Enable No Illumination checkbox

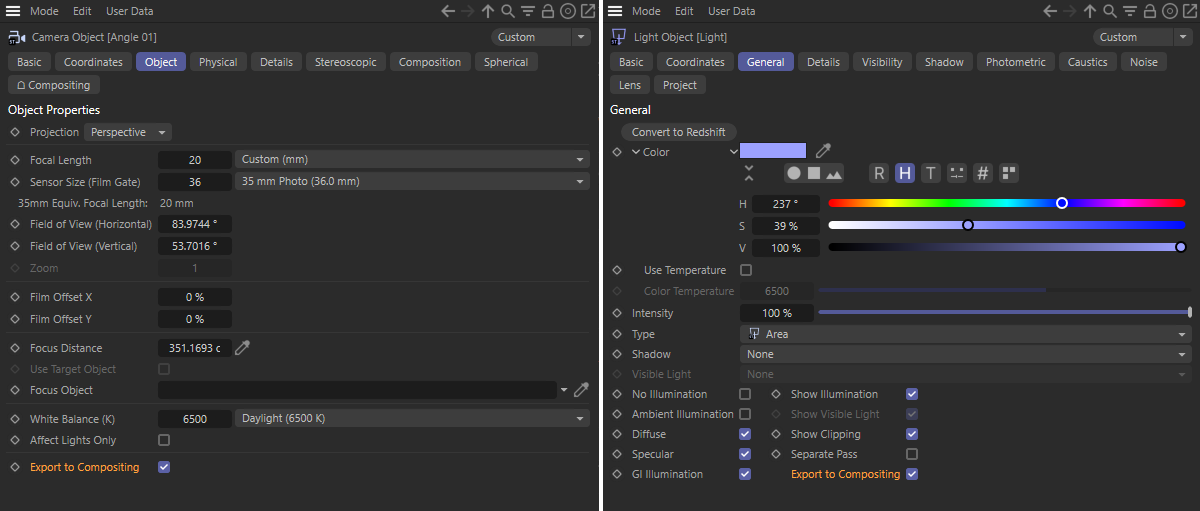tap(745, 394)
